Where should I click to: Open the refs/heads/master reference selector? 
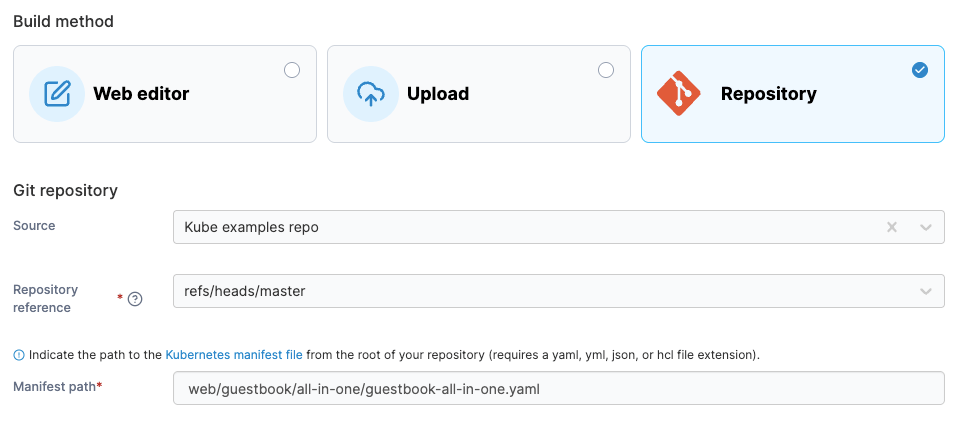[x=558, y=291]
